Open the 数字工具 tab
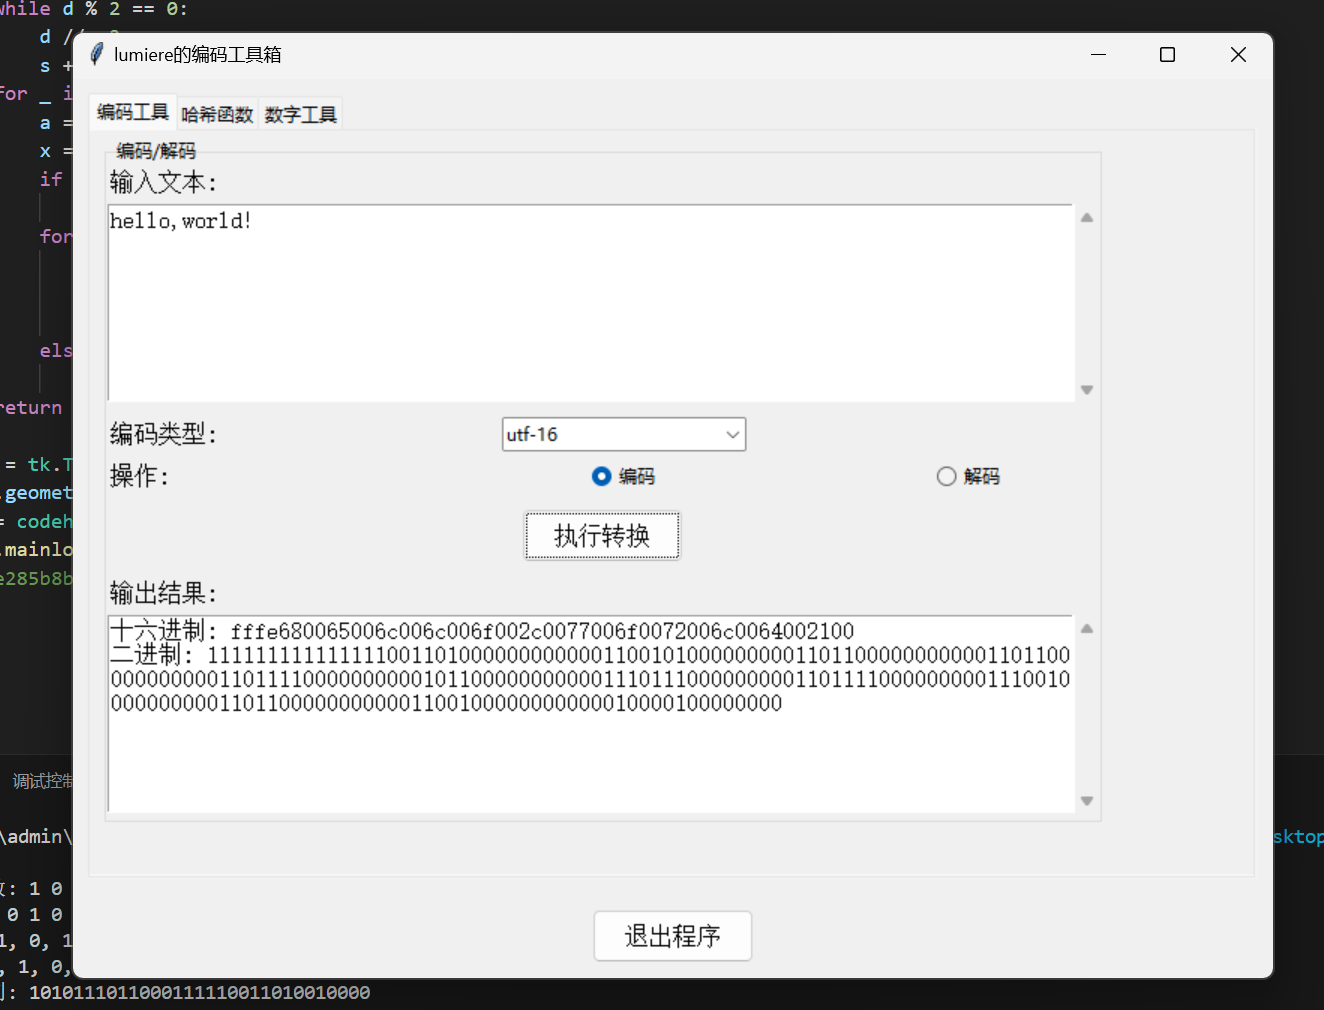 tap(301, 114)
